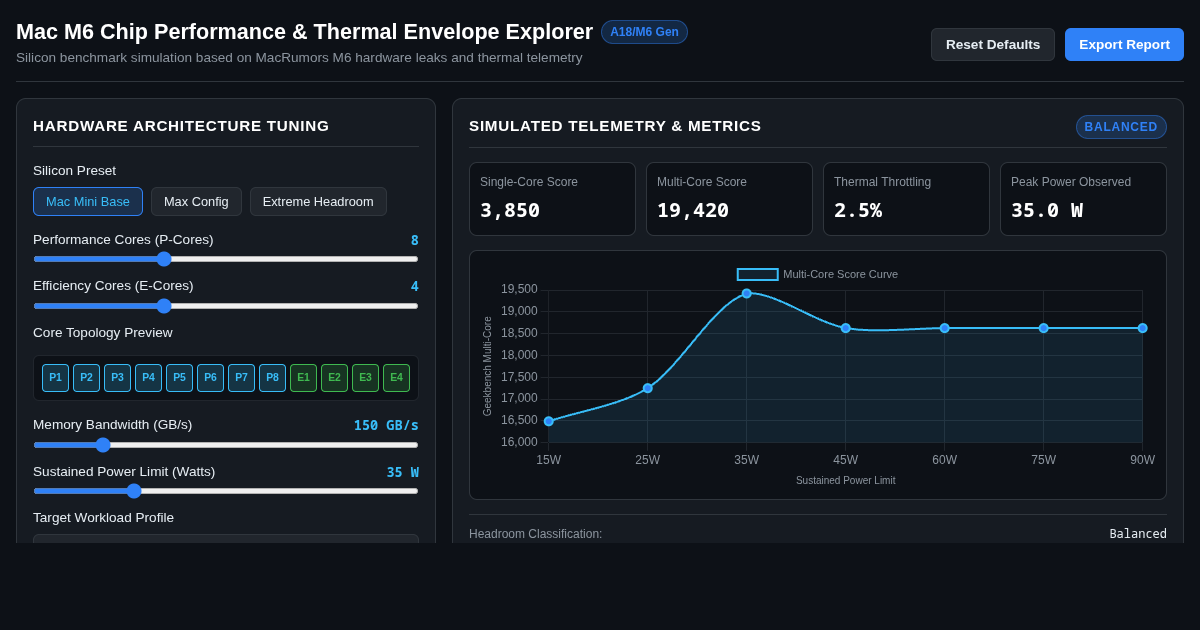Click the 35 W power limit value
This screenshot has height=630, width=1200.
(x=403, y=472)
